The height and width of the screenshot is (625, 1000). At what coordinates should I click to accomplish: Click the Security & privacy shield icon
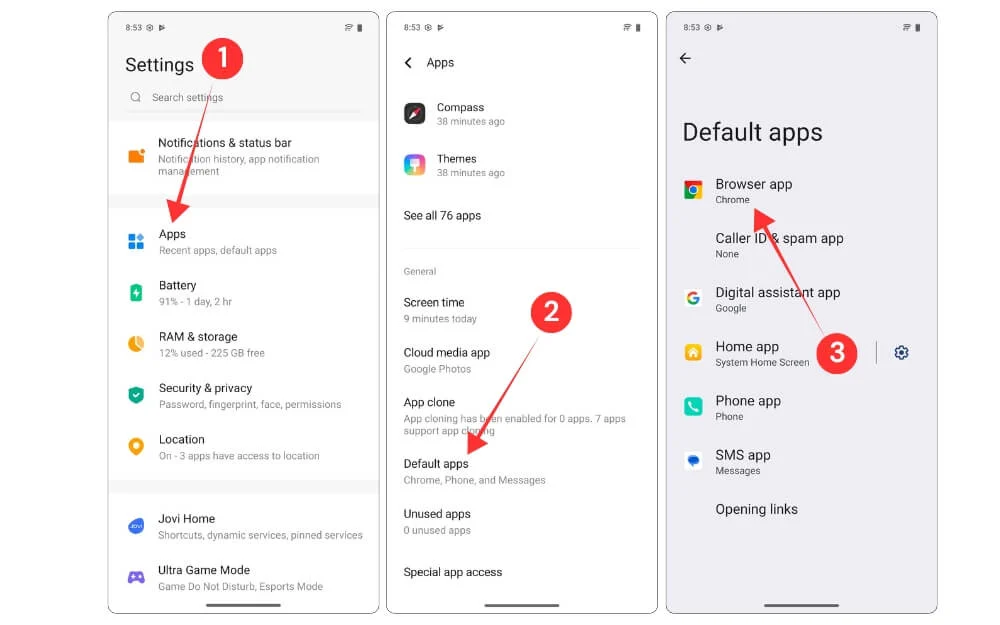(x=136, y=395)
